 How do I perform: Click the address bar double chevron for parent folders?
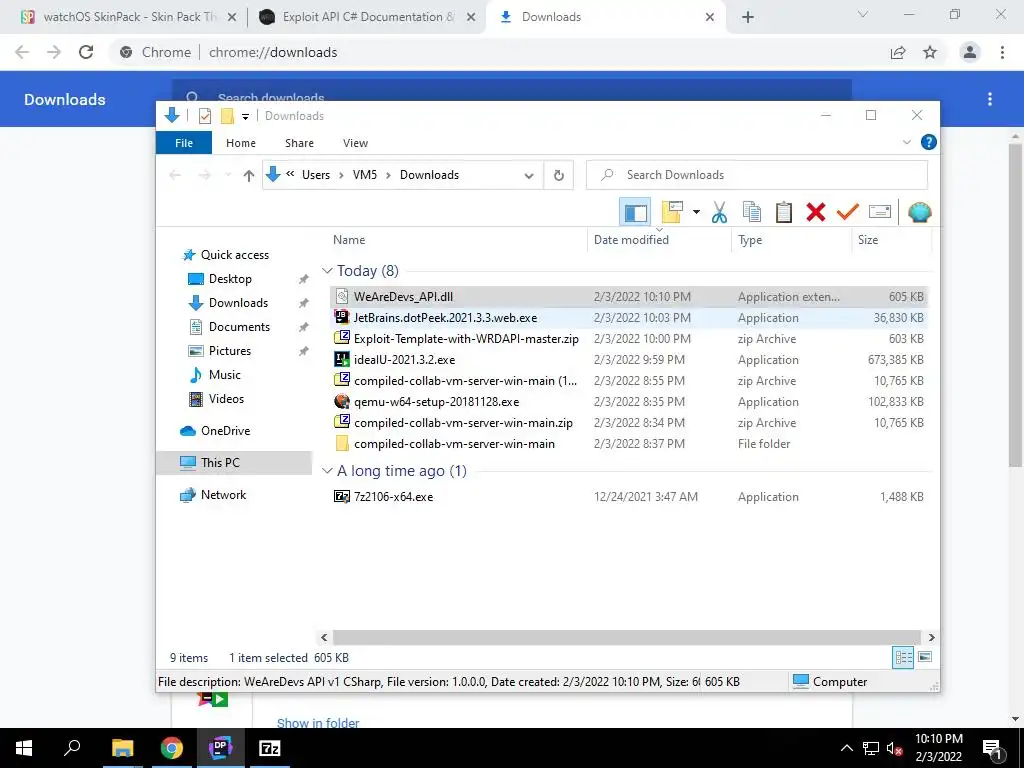click(290, 174)
